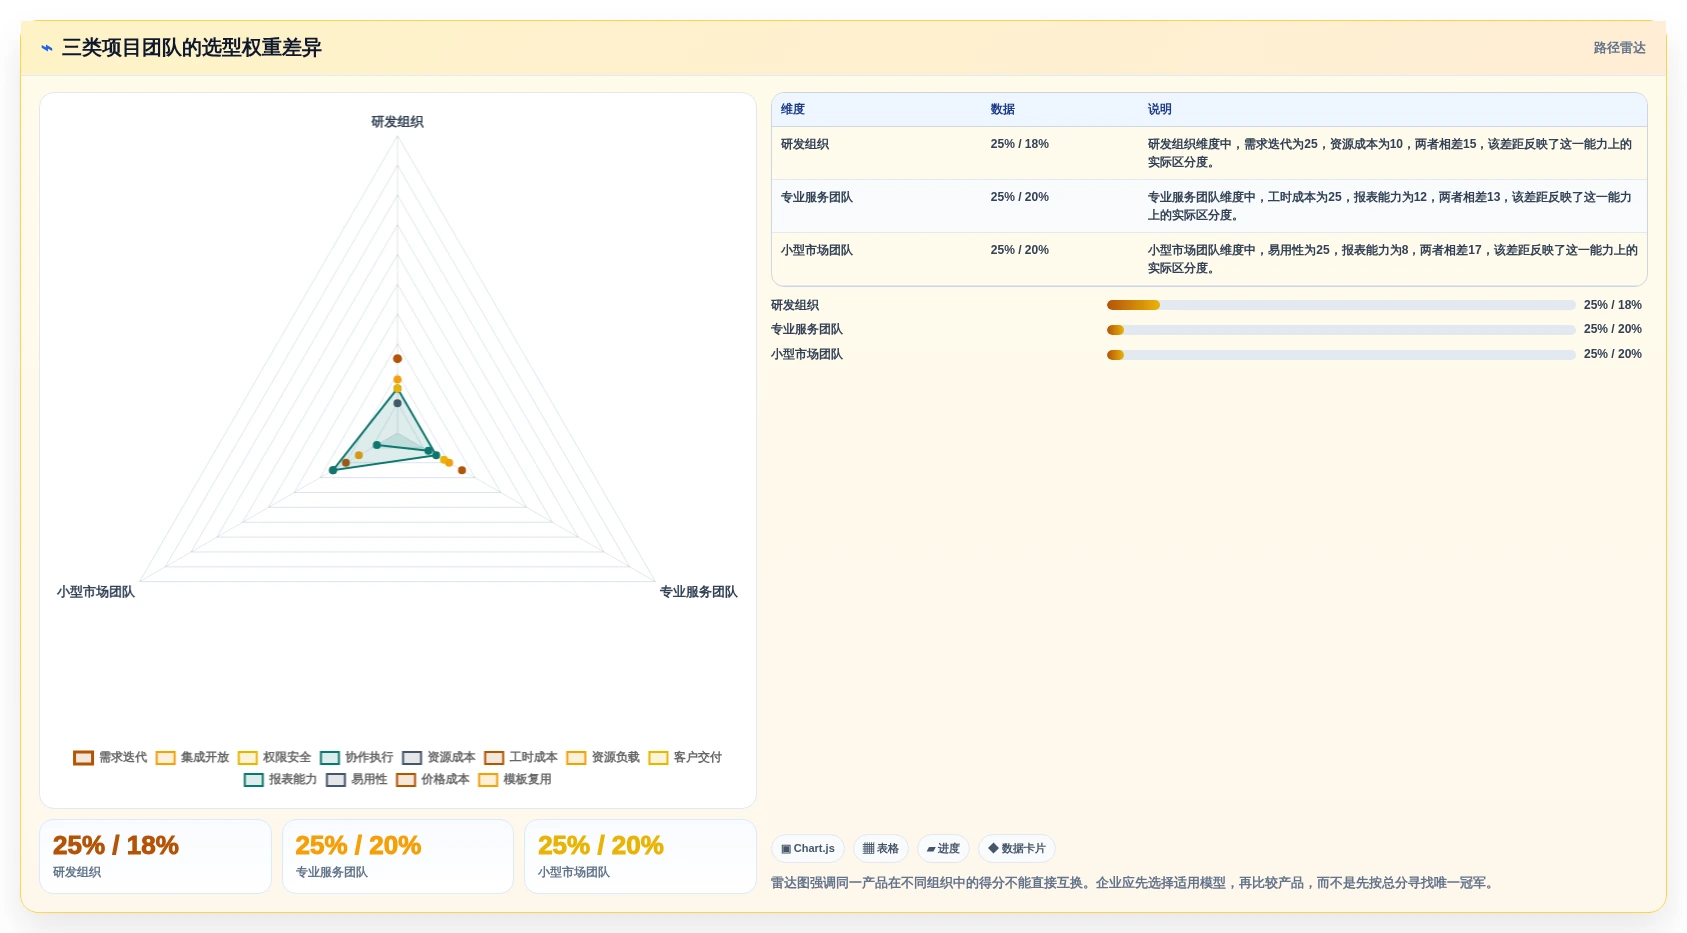The image size is (1687, 933).
Task: Click the 小型市场团队 radar axis label
Action: [x=96, y=592]
